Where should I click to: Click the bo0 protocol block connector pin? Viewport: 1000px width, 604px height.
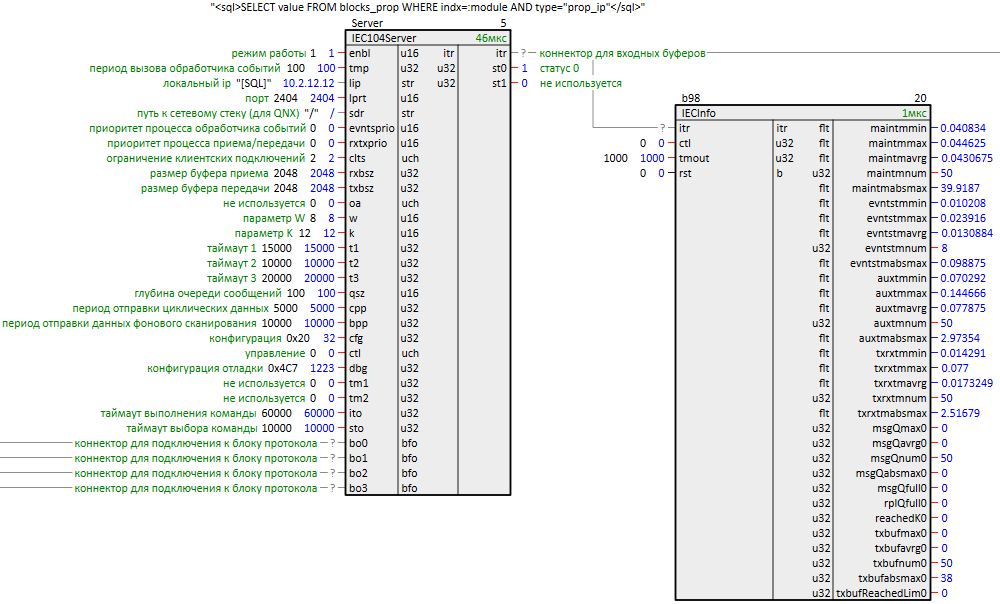click(358, 443)
